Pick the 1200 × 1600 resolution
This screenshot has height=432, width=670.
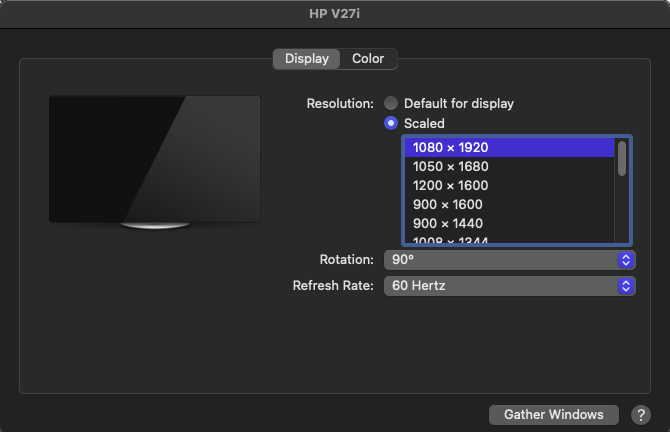pos(509,185)
